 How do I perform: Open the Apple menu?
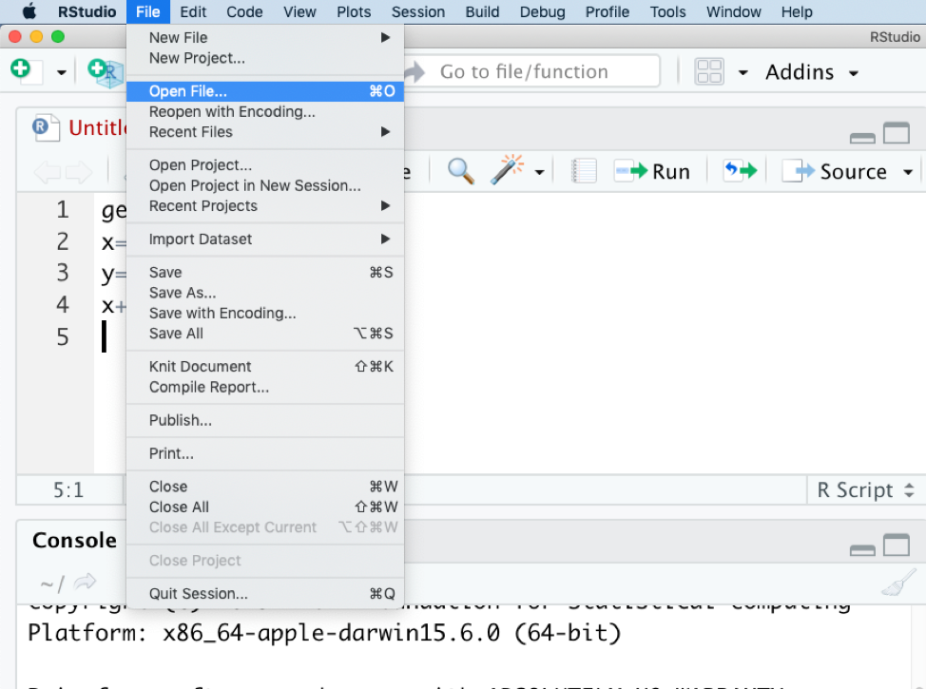29,12
